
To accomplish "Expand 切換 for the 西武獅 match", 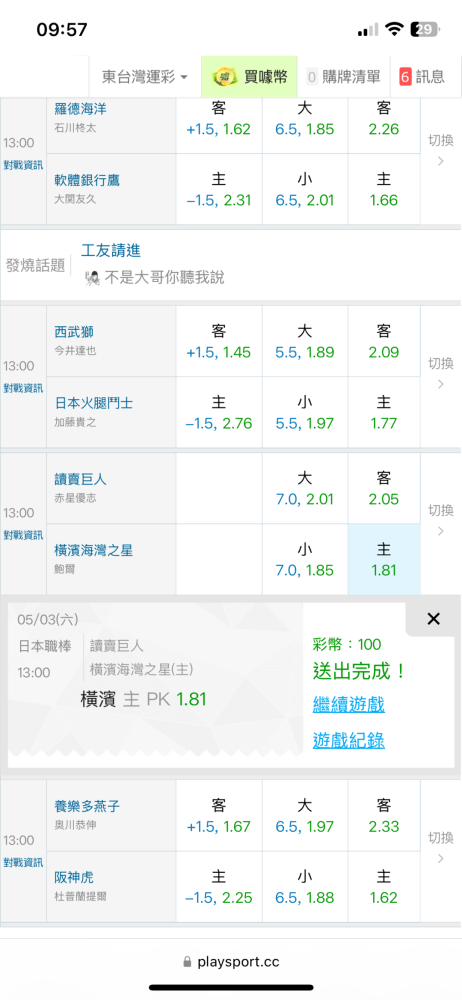I will (x=441, y=375).
